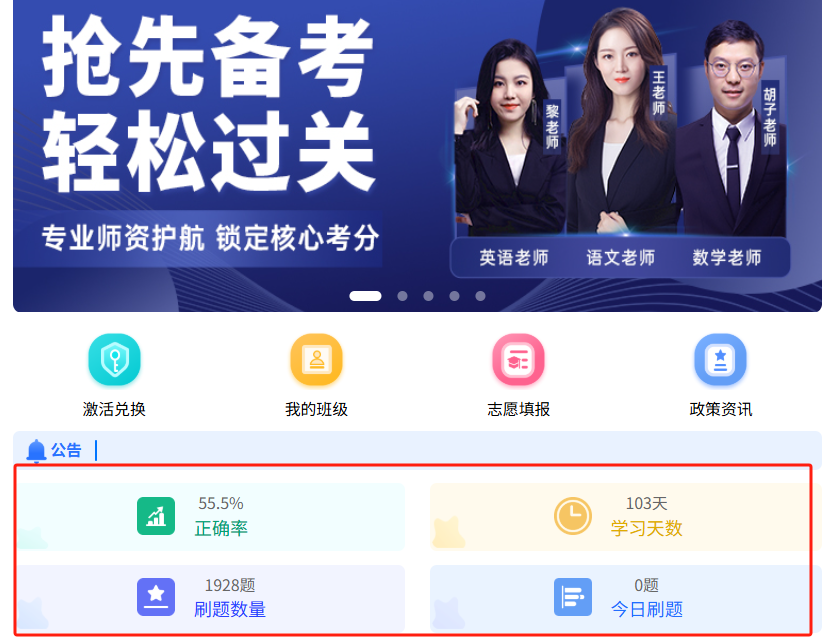Click the 数学老师 label on banner

[x=727, y=257]
